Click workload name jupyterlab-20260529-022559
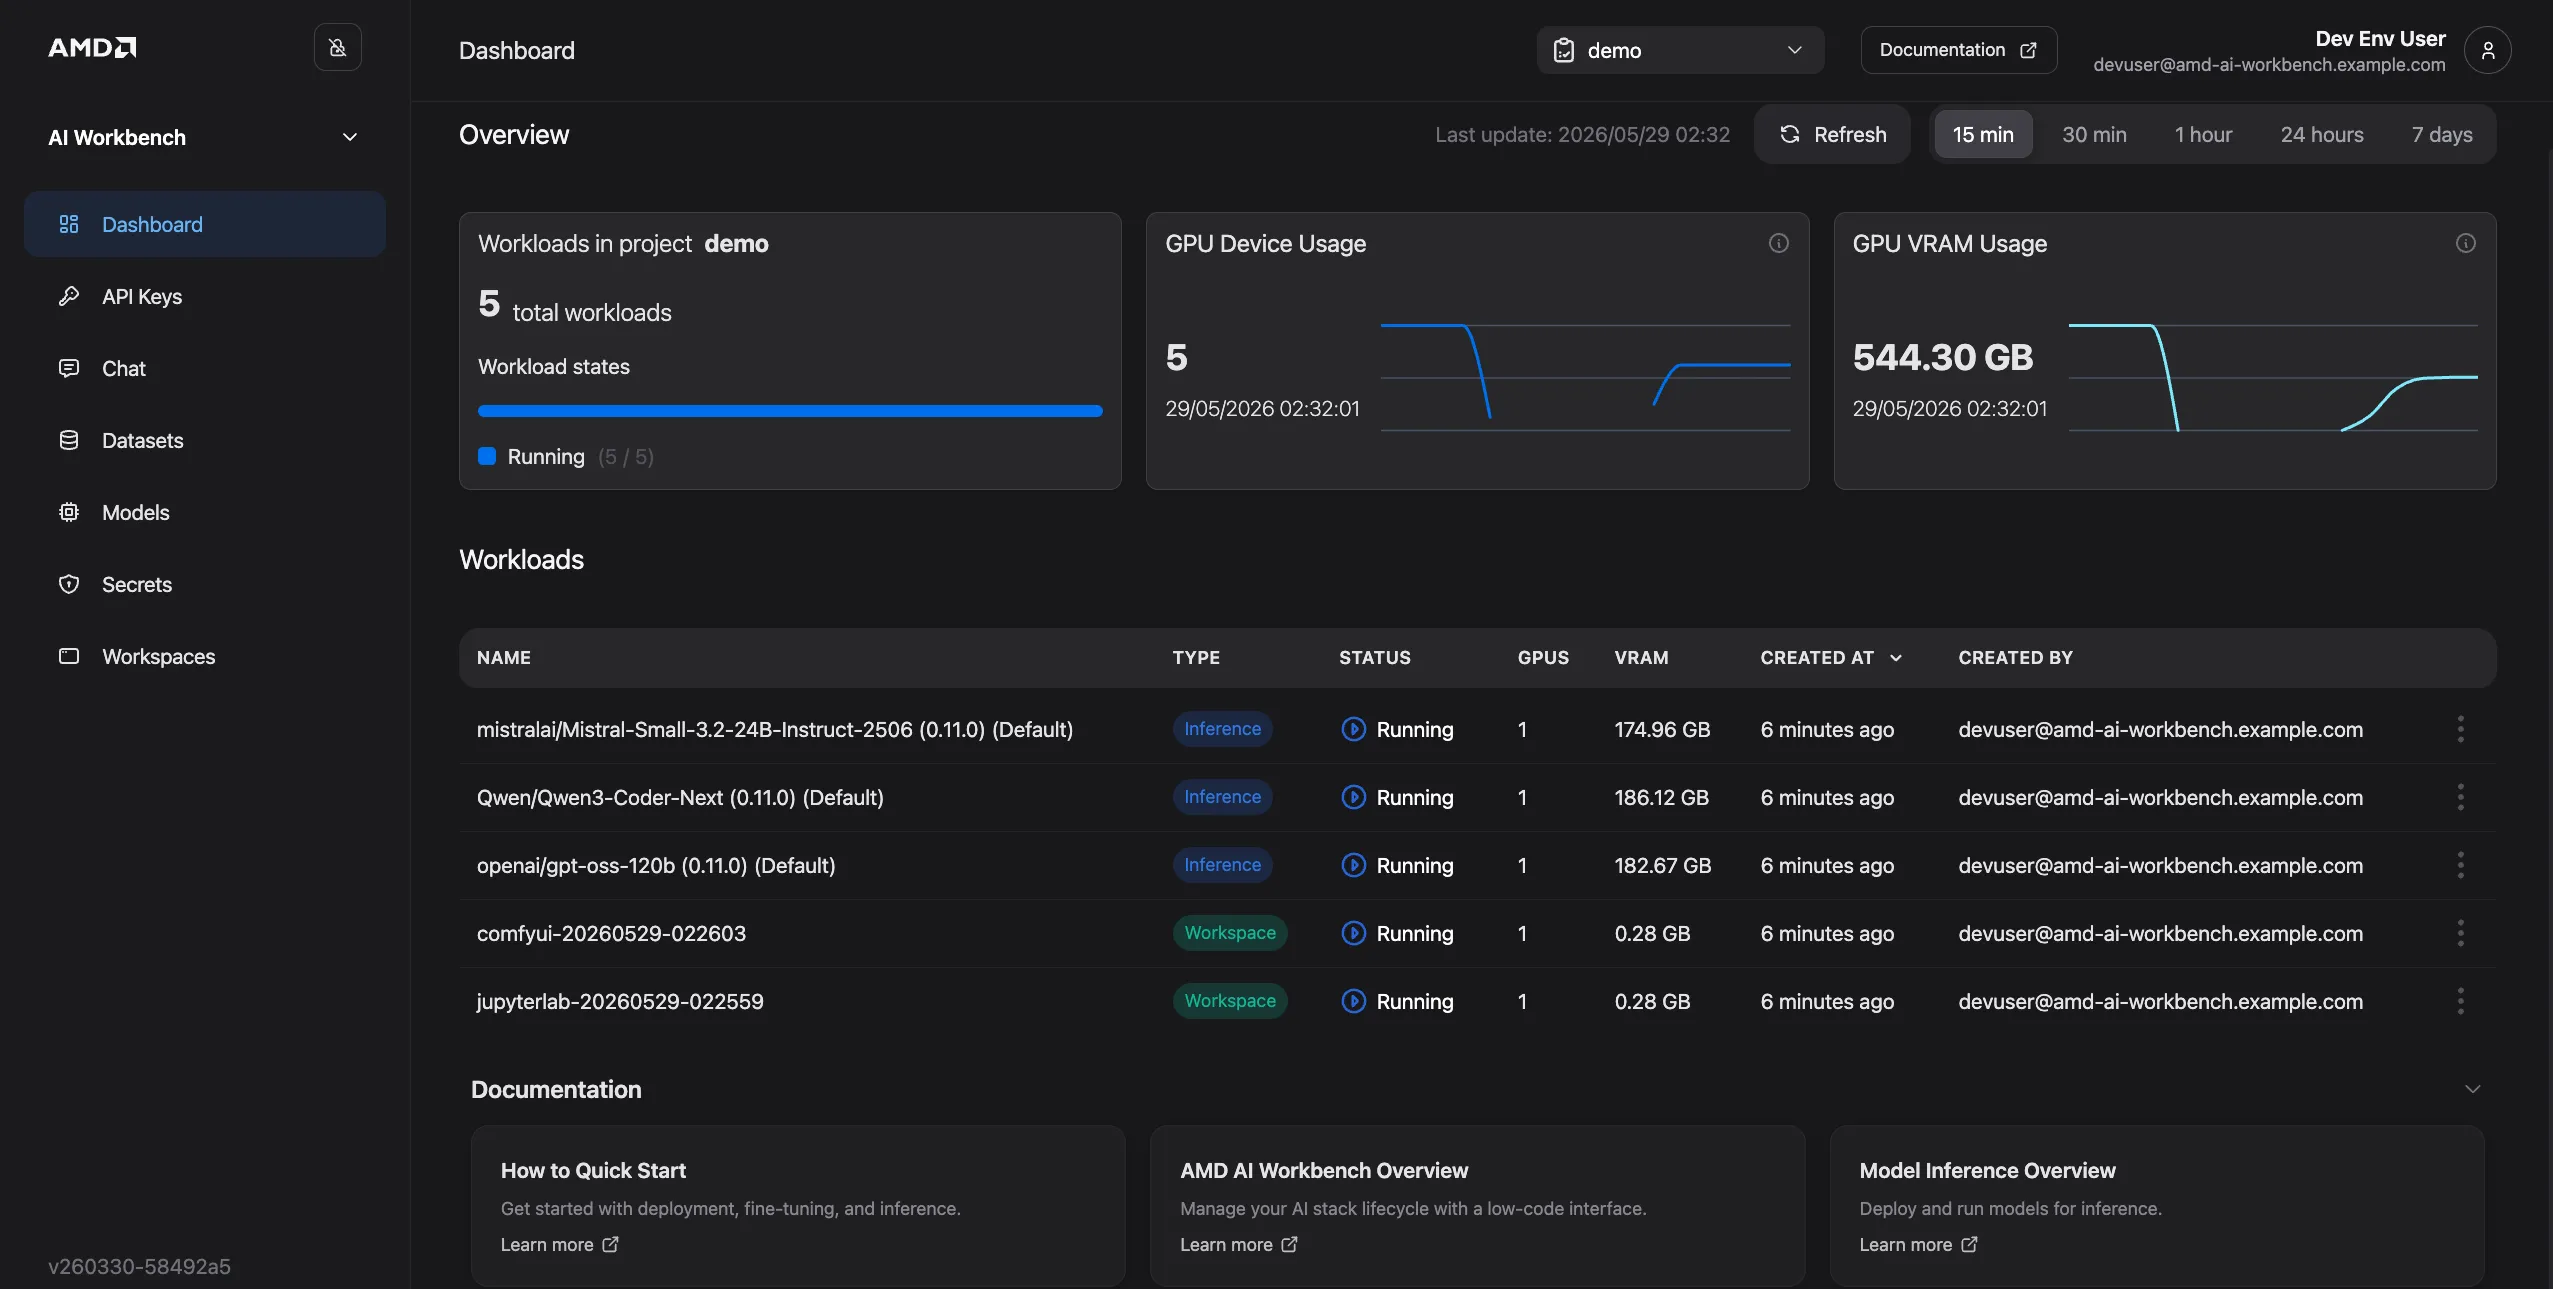2553x1289 pixels. tap(620, 1001)
